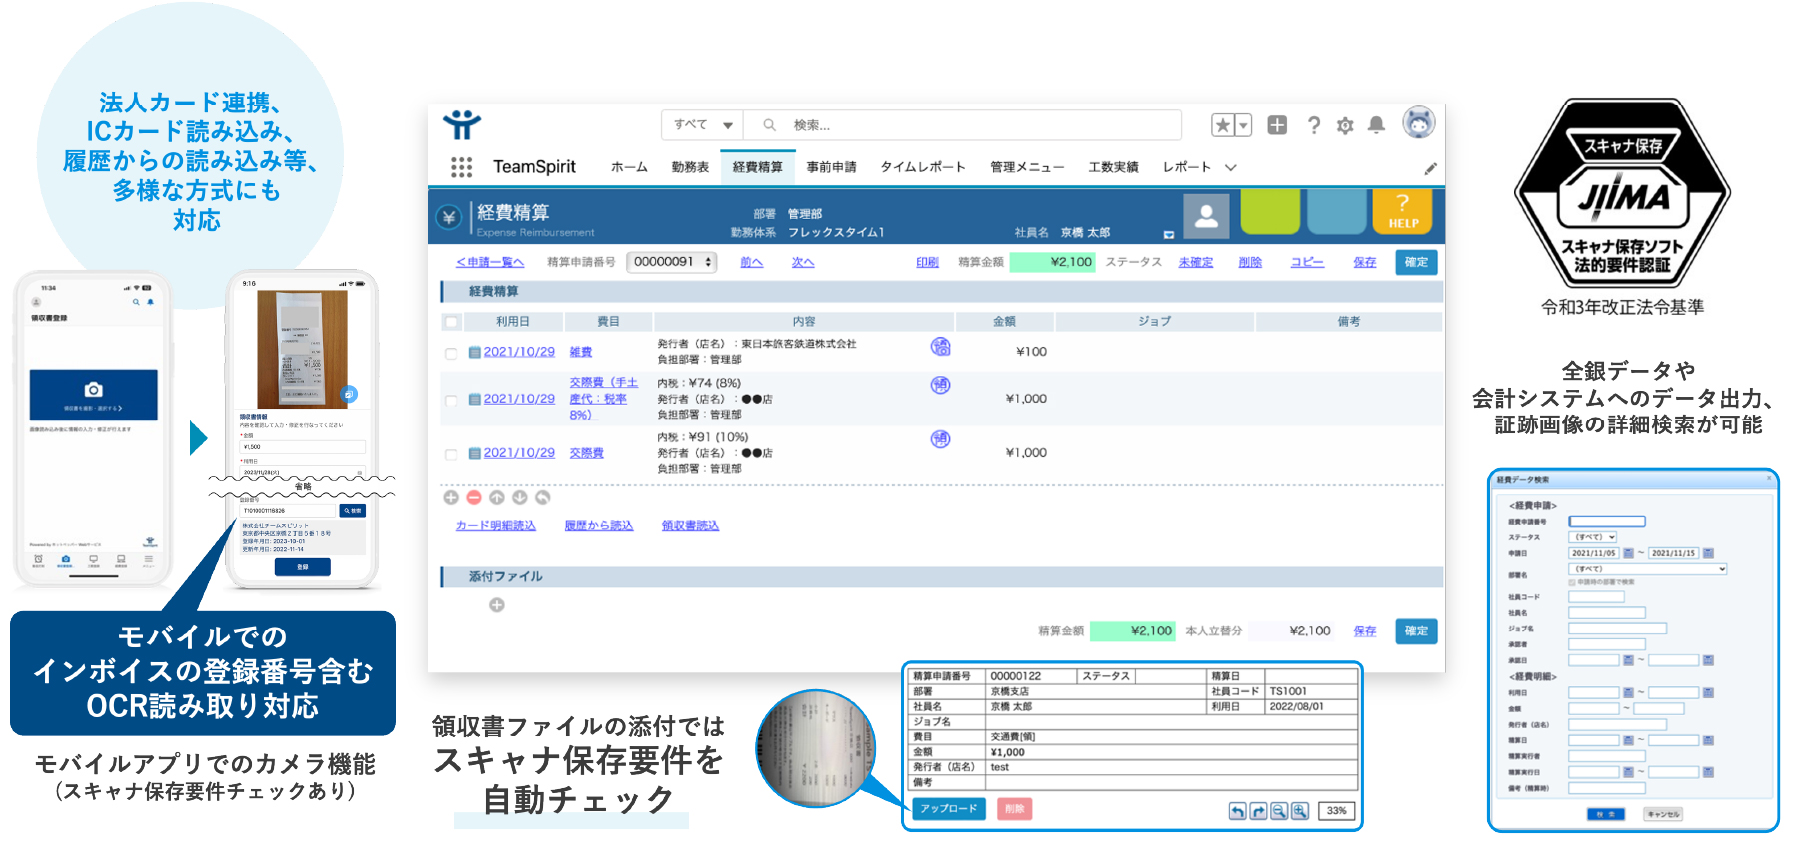Open the favorites star icon
The height and width of the screenshot is (841, 1800).
coord(1222,125)
